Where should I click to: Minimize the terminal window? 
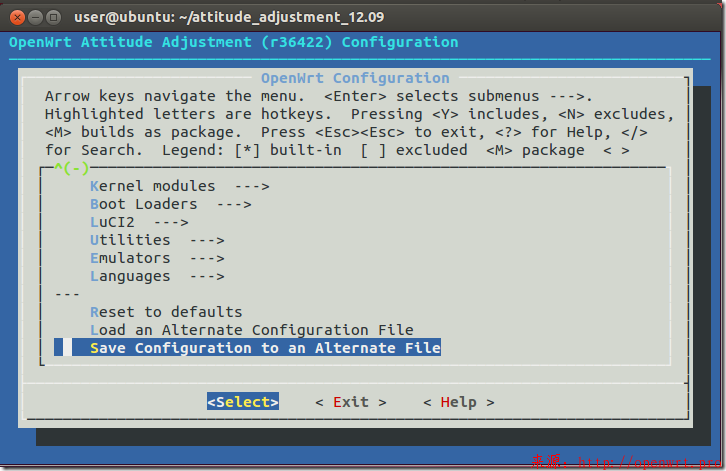coord(35,18)
